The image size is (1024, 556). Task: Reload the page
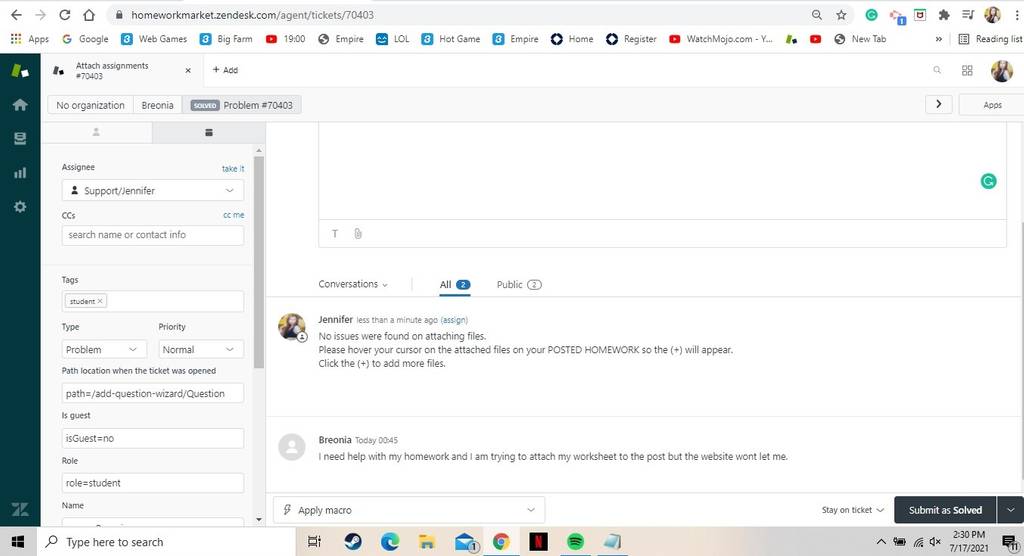[64, 14]
